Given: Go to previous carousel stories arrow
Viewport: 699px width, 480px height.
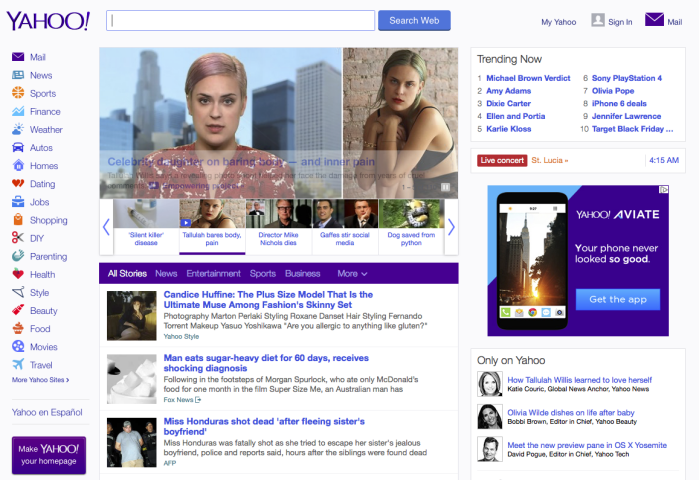Looking at the screenshot, I should tap(106, 227).
